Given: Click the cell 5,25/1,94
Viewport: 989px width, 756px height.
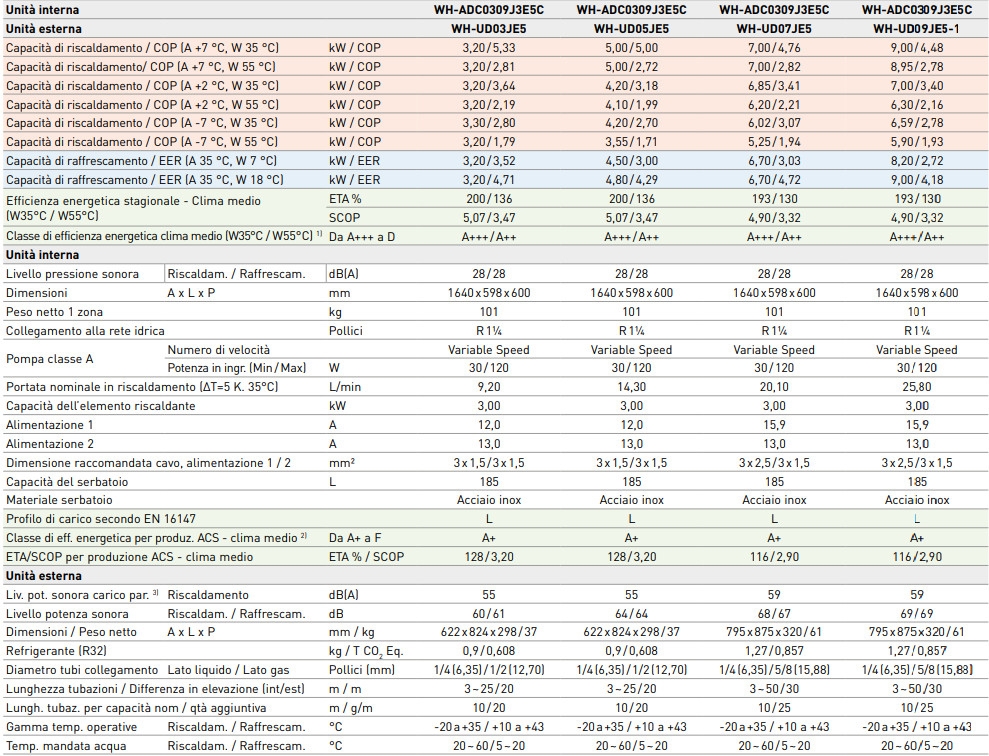Looking at the screenshot, I should 774,142.
